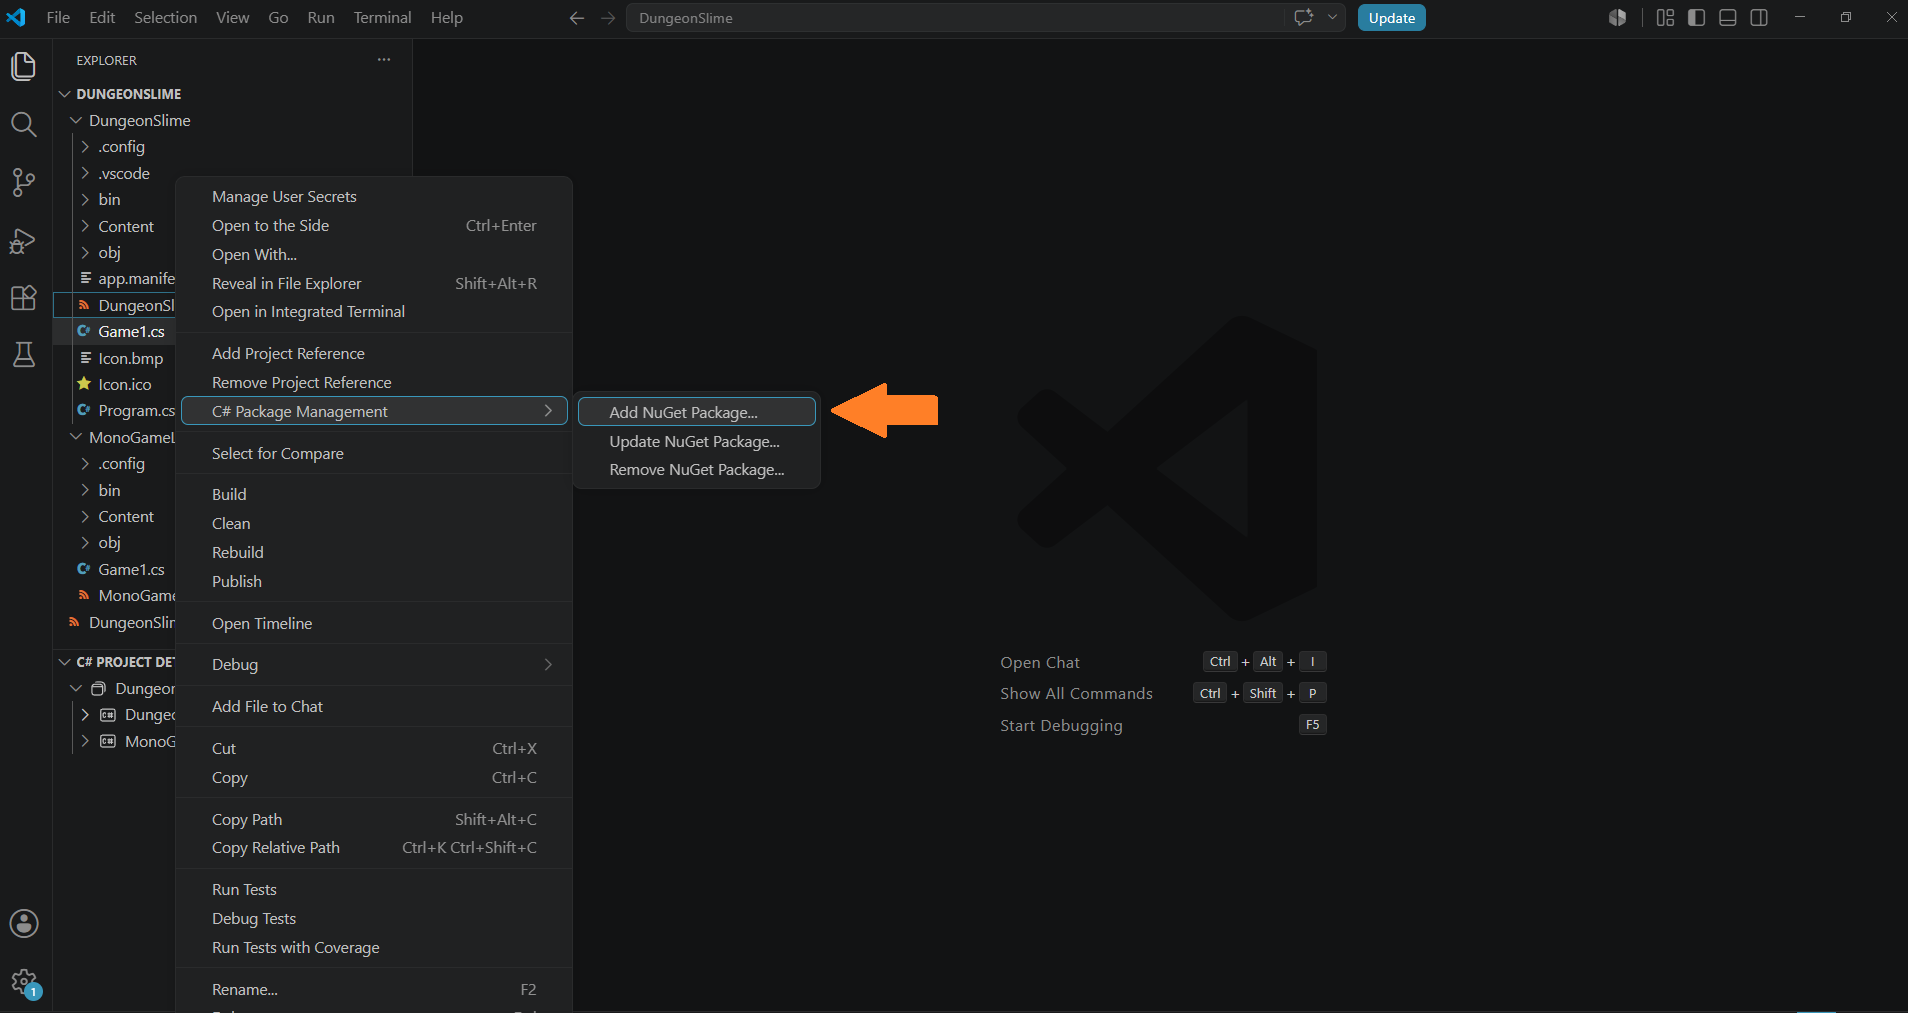
Task: Choose Run Tests with Coverage
Action: (x=374, y=948)
